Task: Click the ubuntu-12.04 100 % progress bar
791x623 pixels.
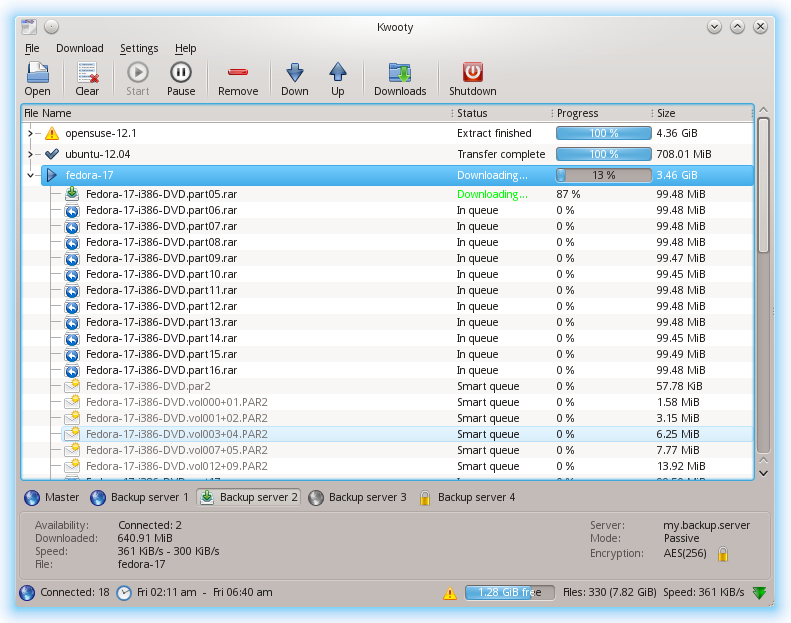Action: (603, 154)
